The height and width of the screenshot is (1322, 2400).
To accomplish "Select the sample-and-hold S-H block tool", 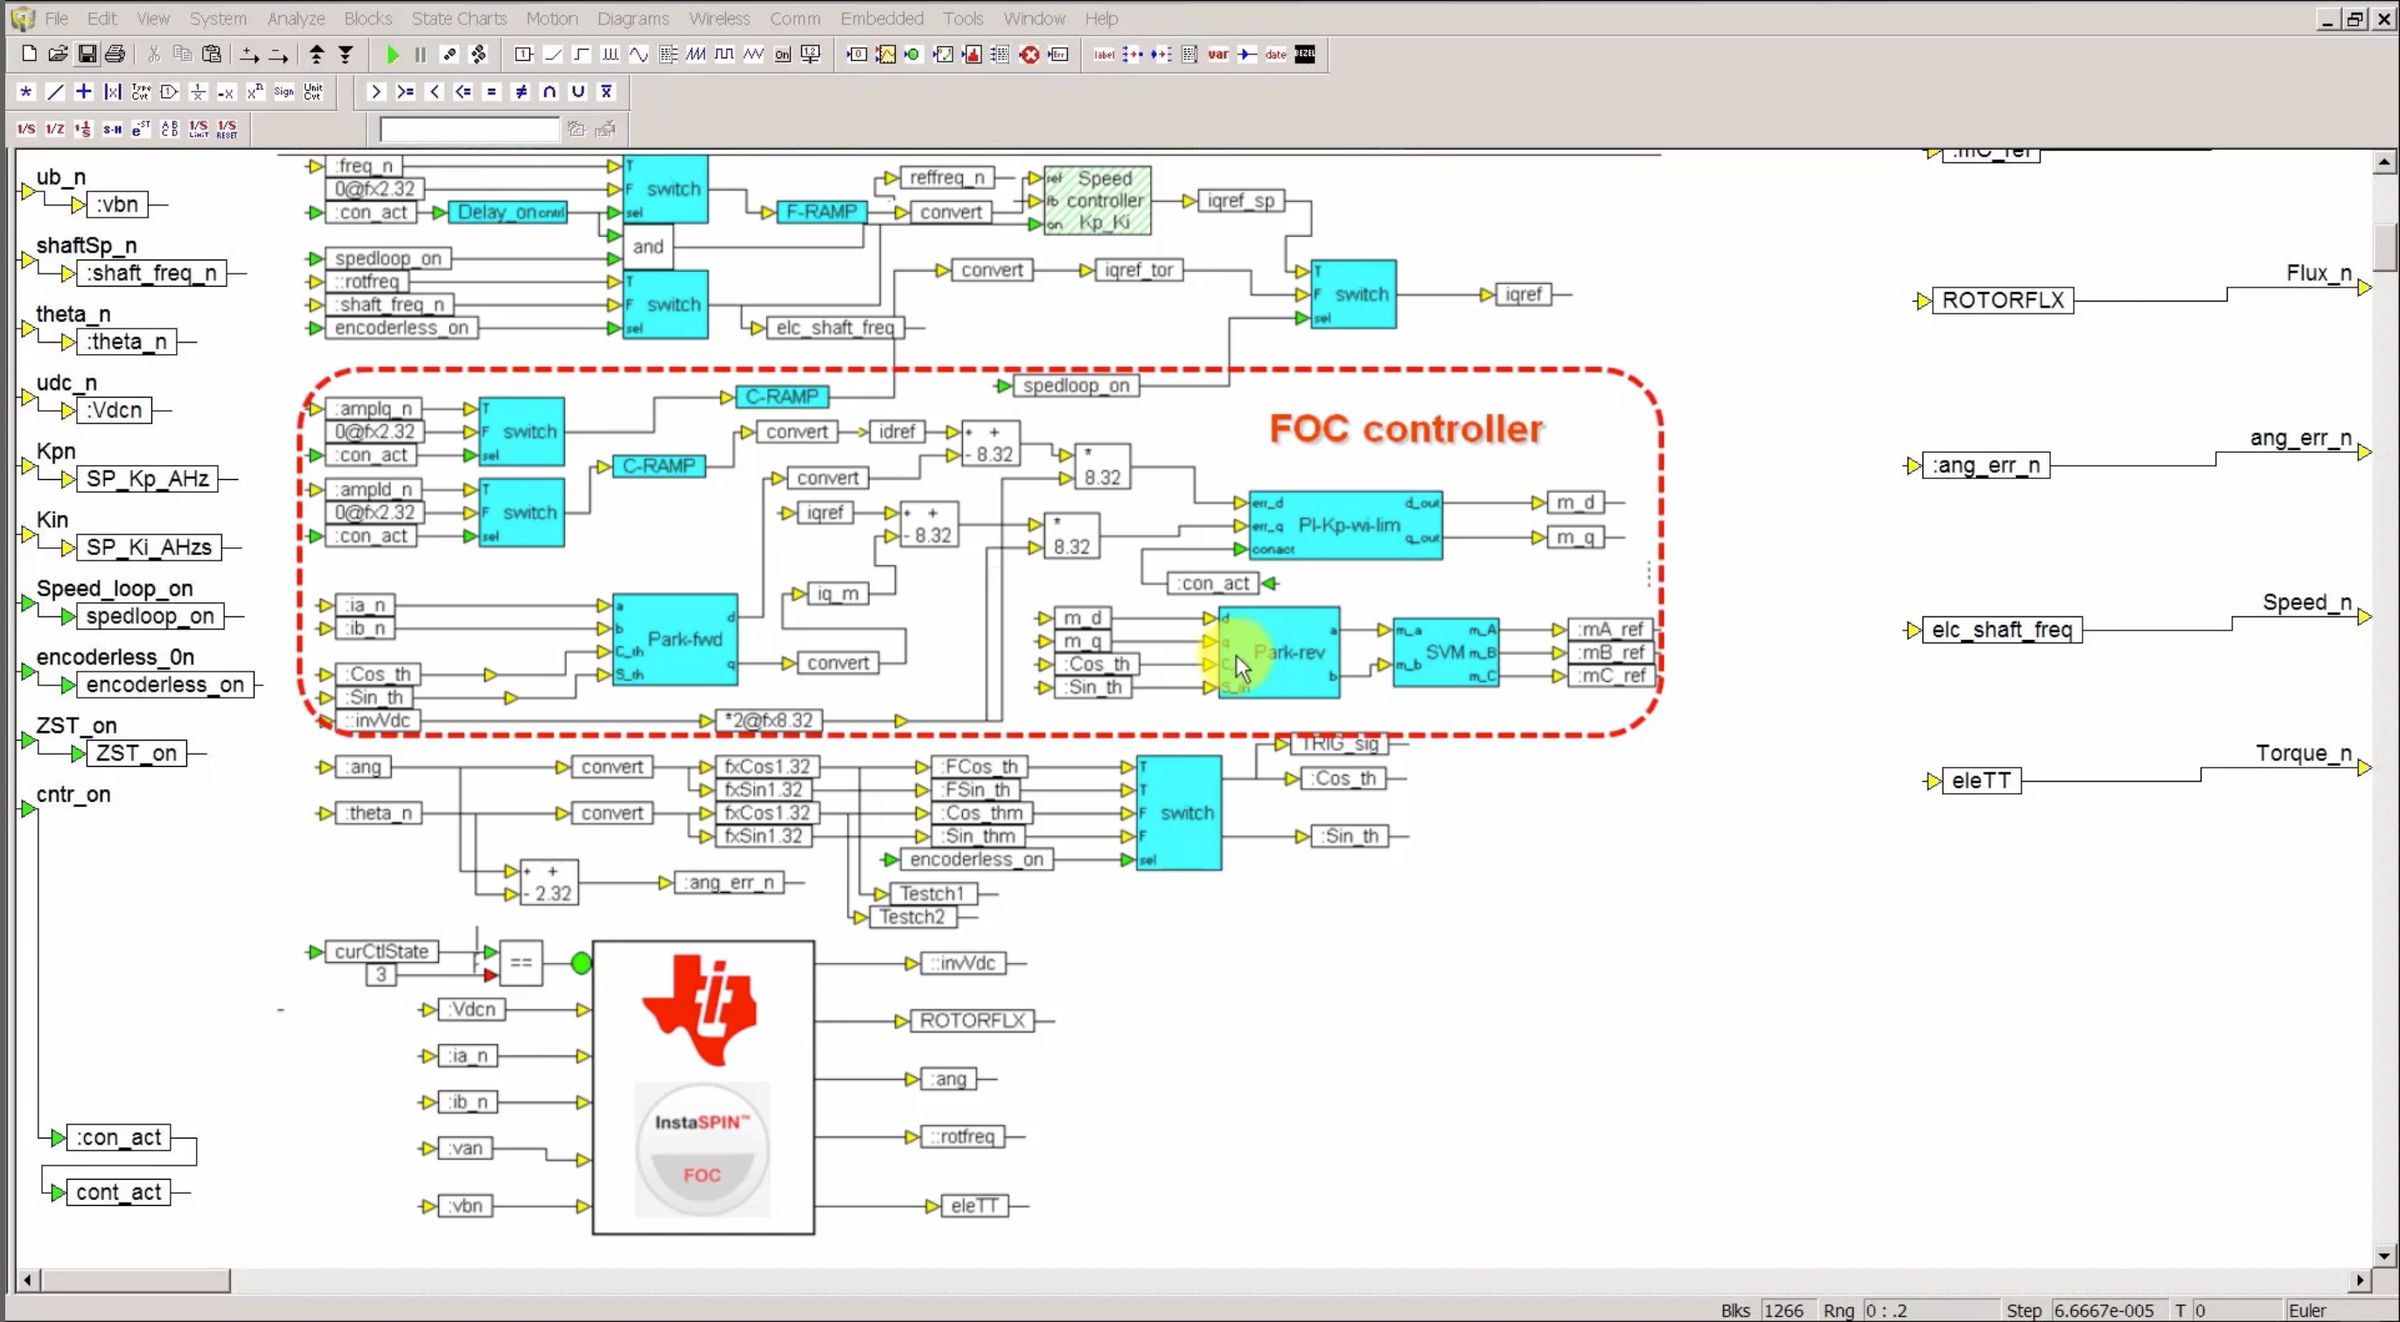I will click(x=111, y=128).
